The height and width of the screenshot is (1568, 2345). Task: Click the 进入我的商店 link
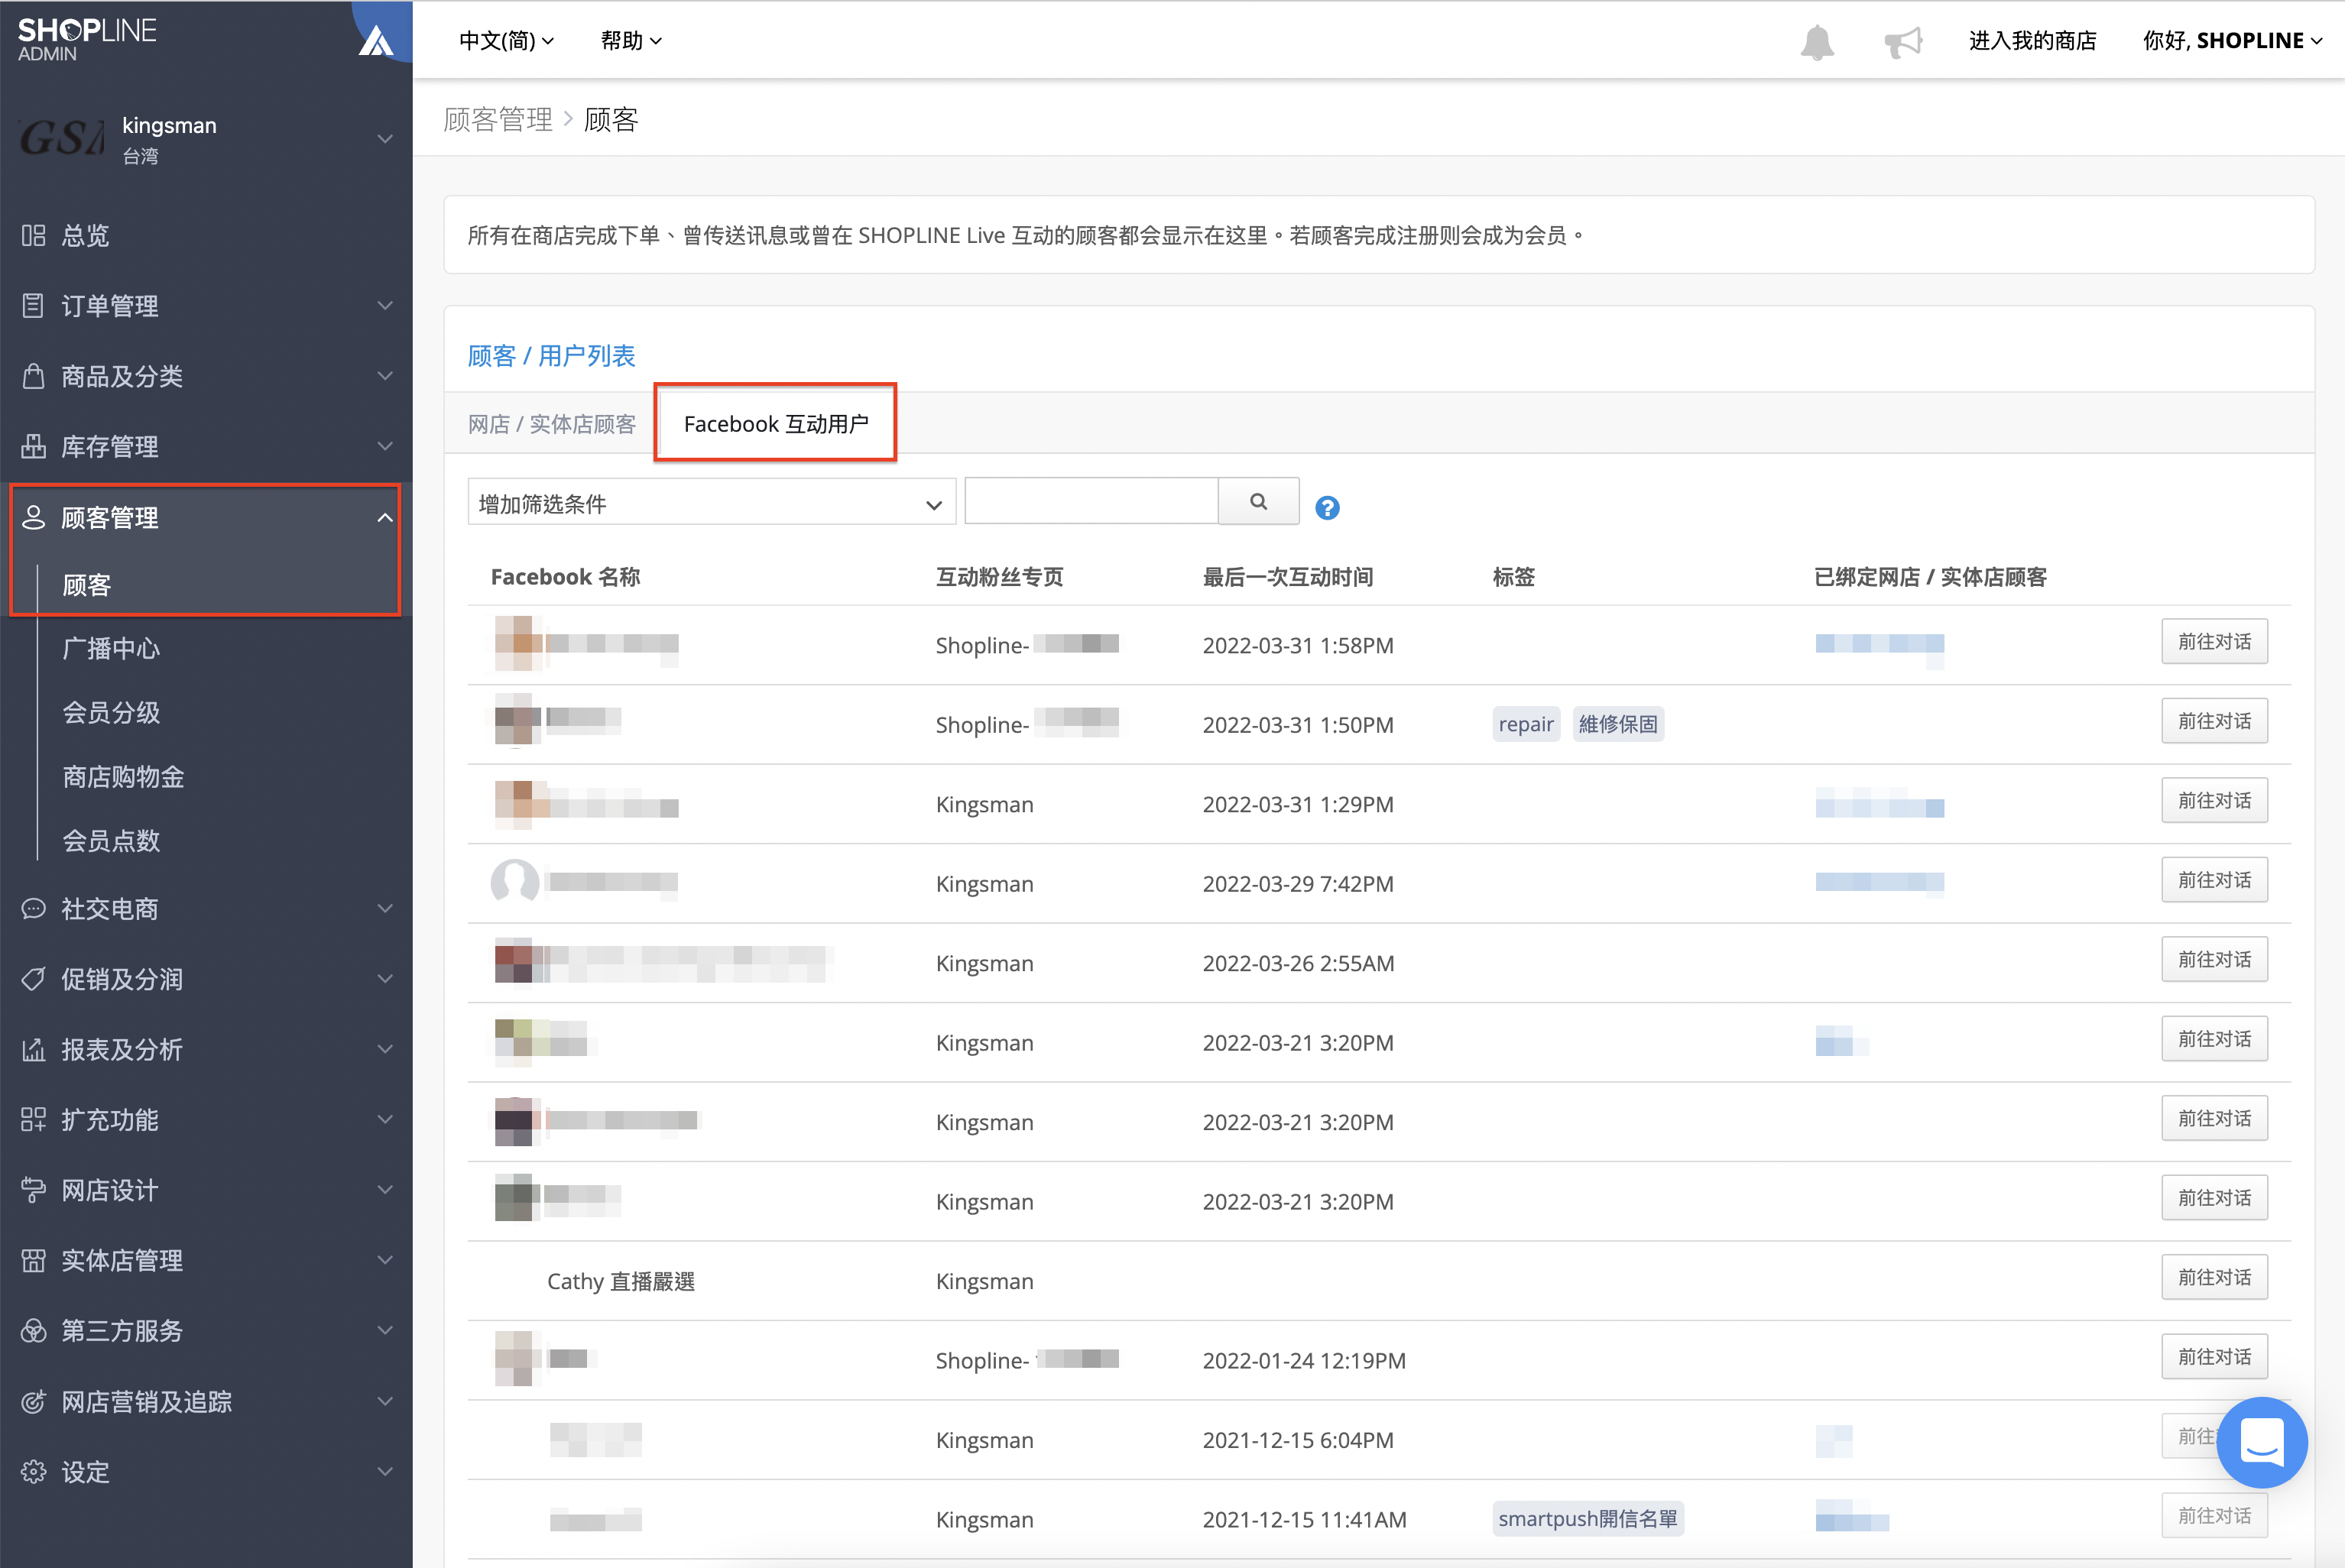tap(2032, 41)
